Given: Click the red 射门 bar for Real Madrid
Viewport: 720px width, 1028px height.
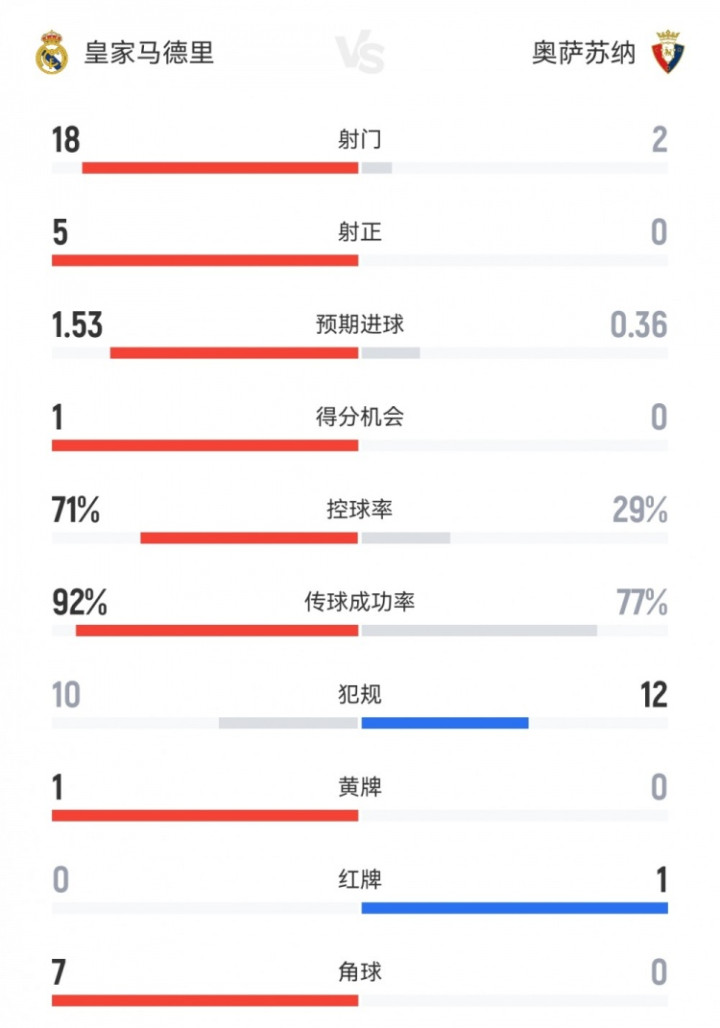Looking at the screenshot, I should tap(220, 168).
